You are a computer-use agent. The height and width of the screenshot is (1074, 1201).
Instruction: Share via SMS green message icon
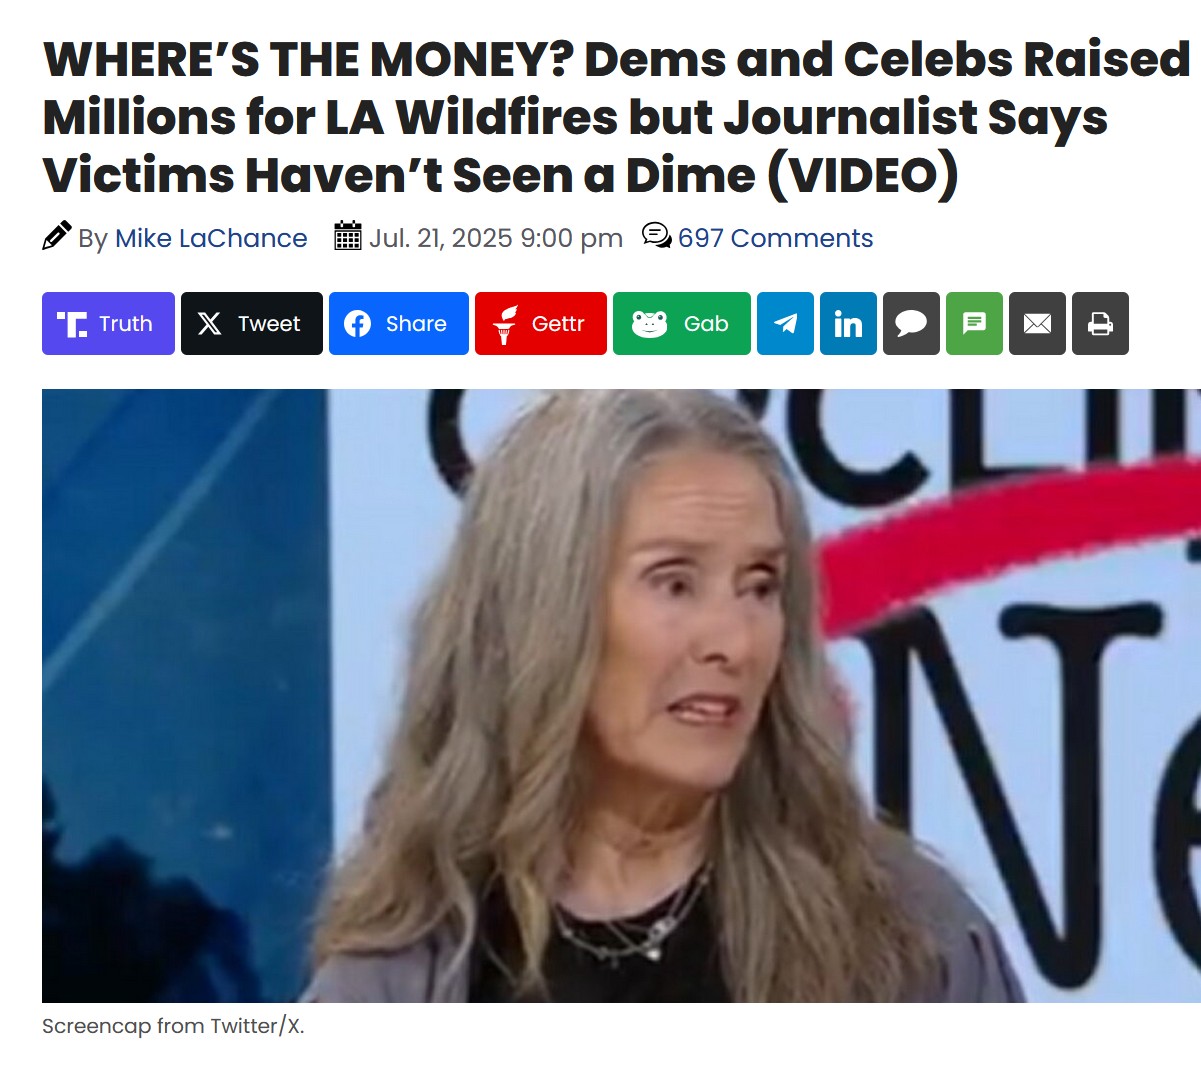click(974, 323)
